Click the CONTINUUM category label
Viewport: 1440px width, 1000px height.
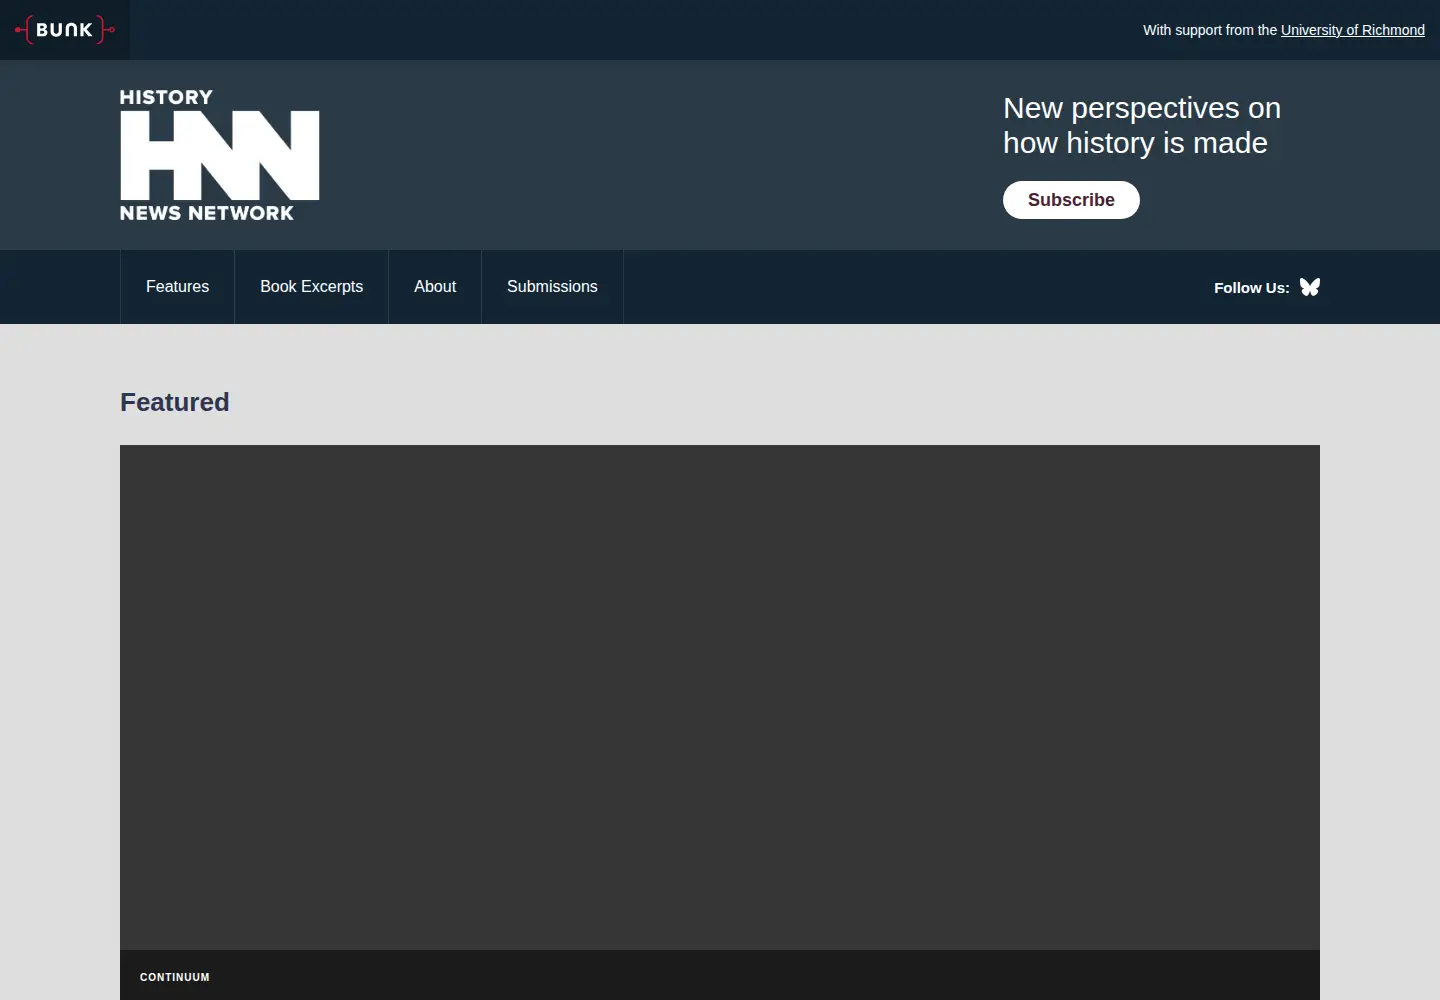[x=175, y=977]
